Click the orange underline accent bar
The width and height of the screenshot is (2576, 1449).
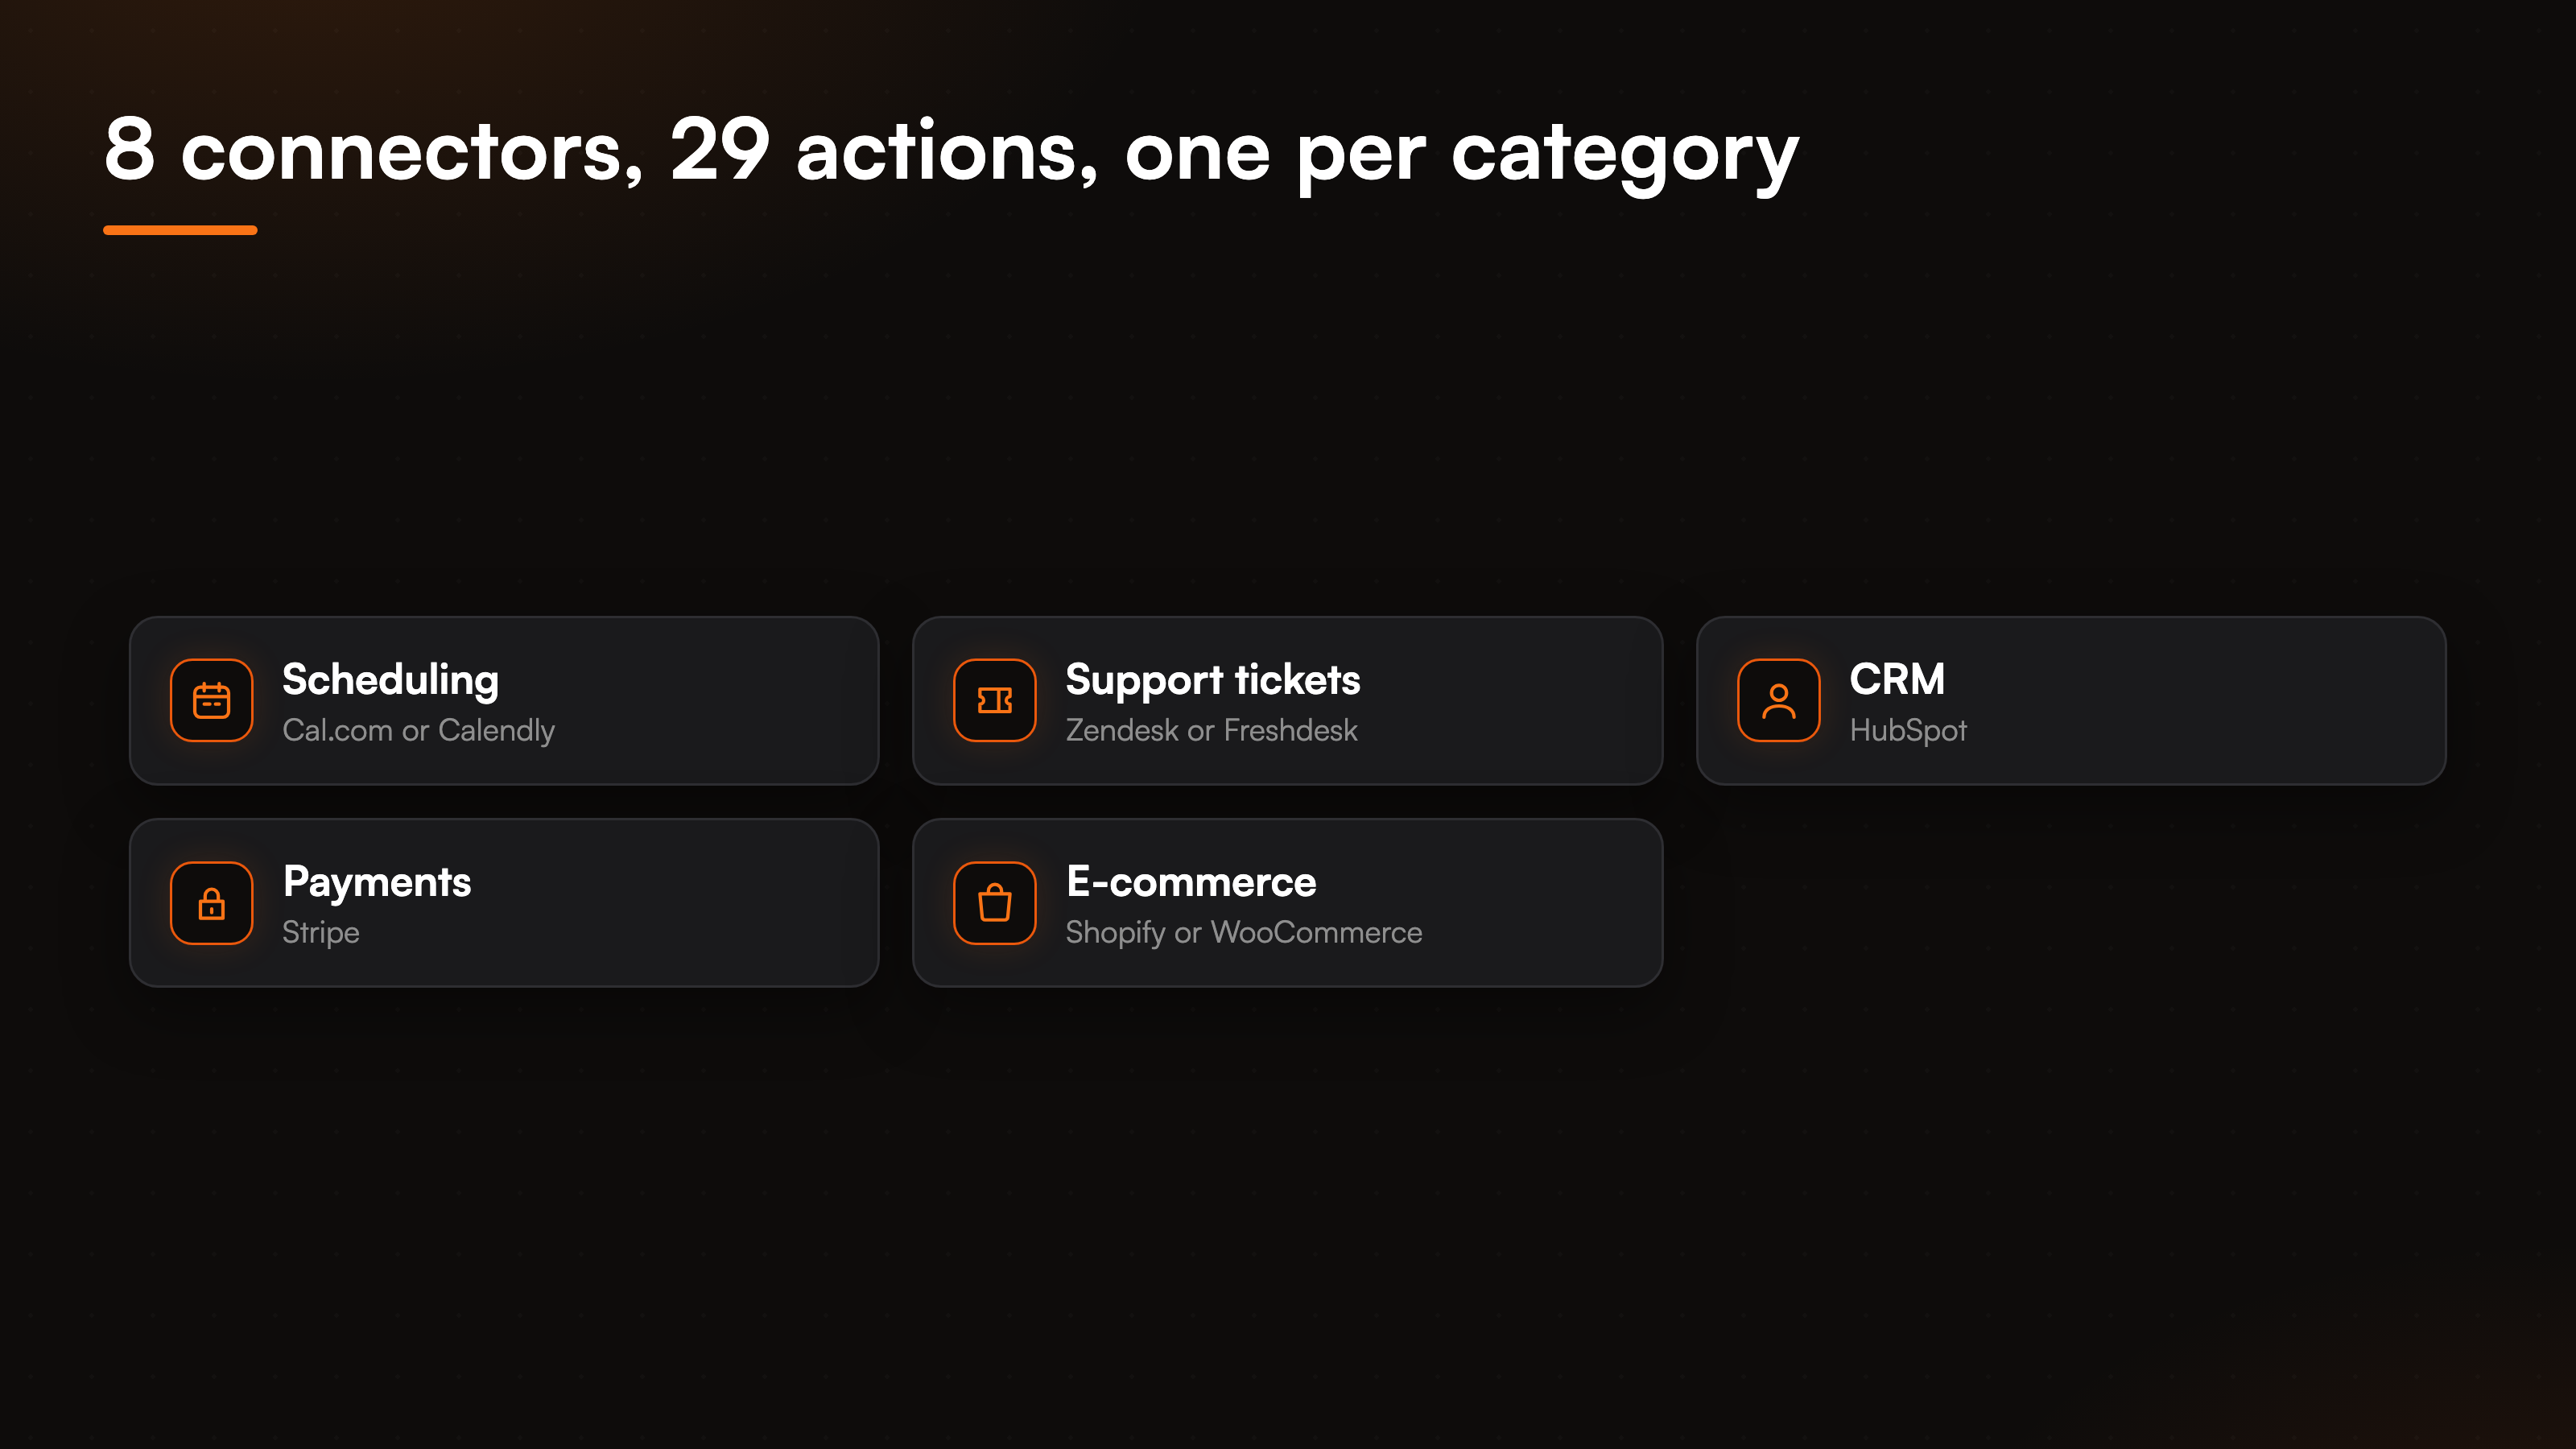pos(180,230)
